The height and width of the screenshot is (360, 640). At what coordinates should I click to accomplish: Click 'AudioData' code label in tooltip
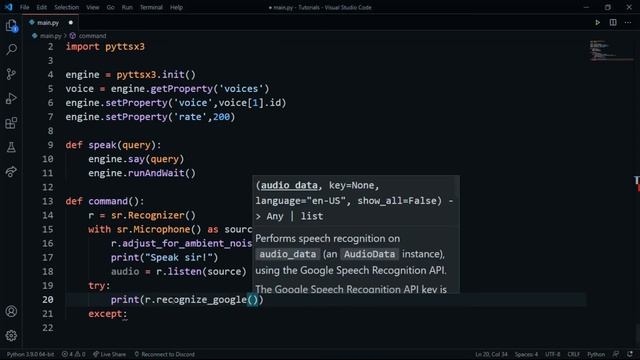[x=369, y=254]
